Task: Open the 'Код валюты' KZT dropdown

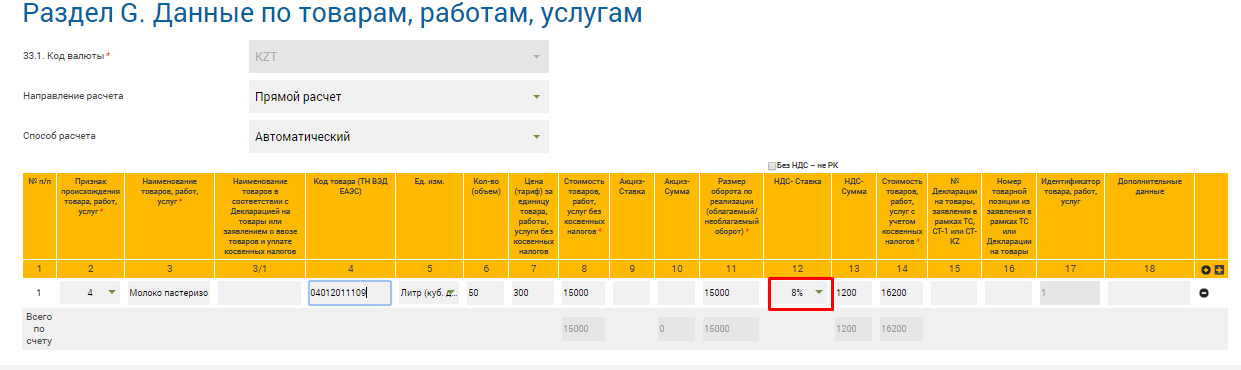Action: [398, 57]
